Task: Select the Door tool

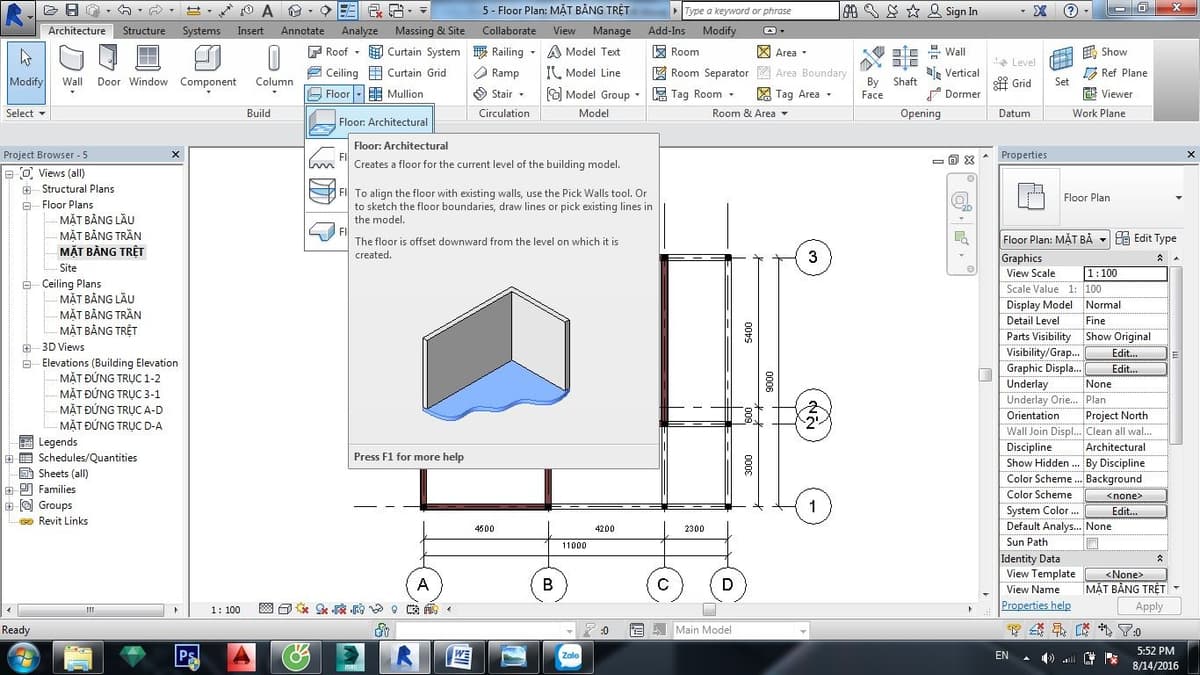Action: pos(109,67)
